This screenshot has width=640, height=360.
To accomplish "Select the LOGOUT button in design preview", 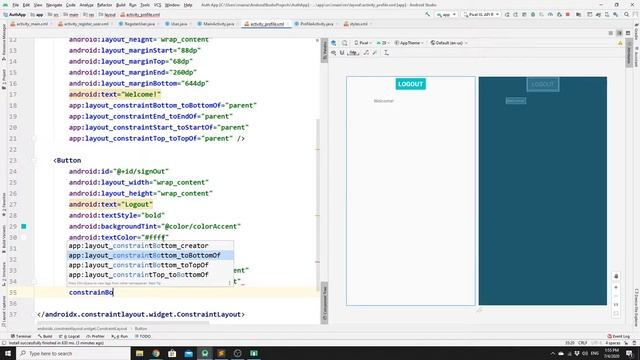I will (411, 84).
